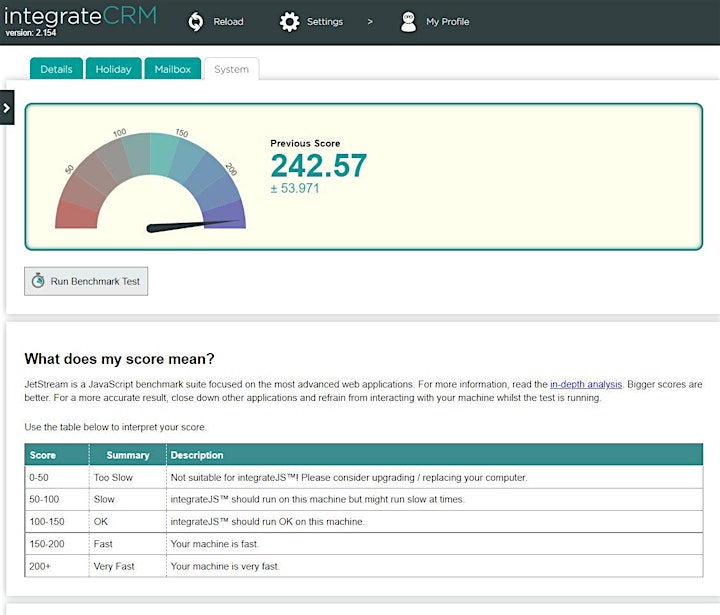Viewport: 720px width, 615px height.
Task: Click 'Use the table below to interpret your score.' text
Action: point(115,427)
